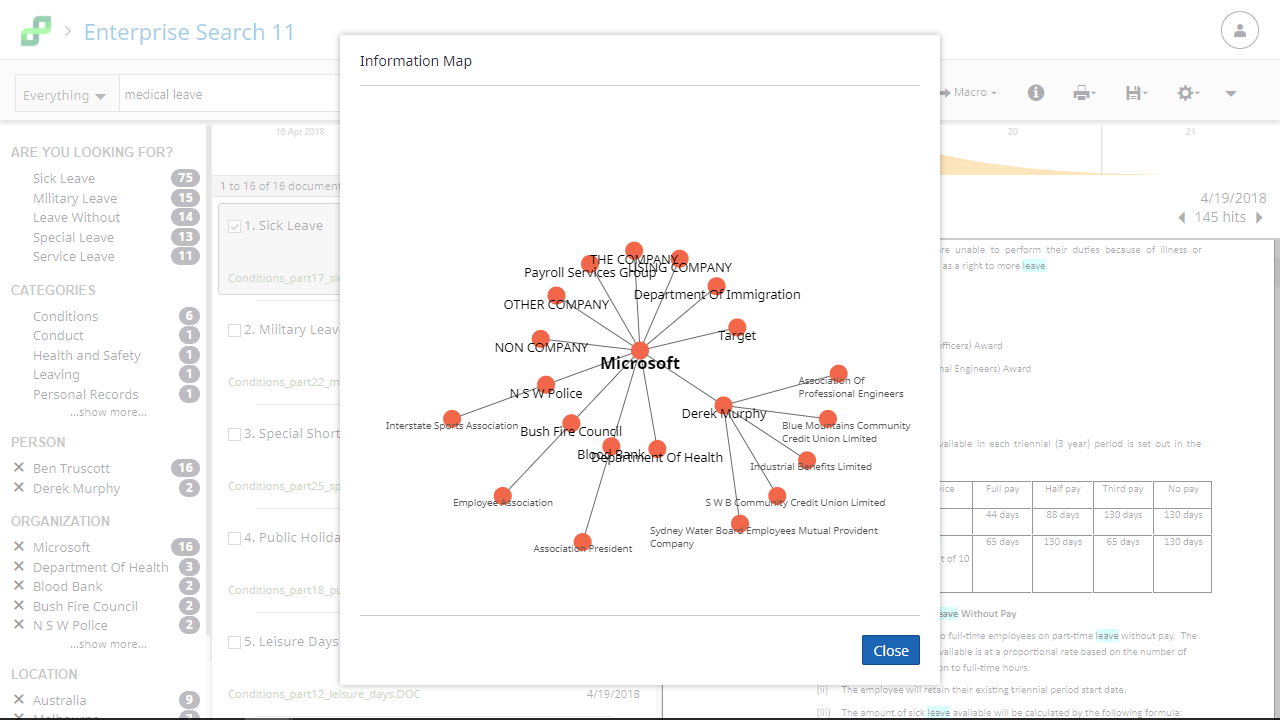This screenshot has height=720, width=1280.
Task: Toggle checkbox for 2. Military Leave
Action: (x=235, y=330)
